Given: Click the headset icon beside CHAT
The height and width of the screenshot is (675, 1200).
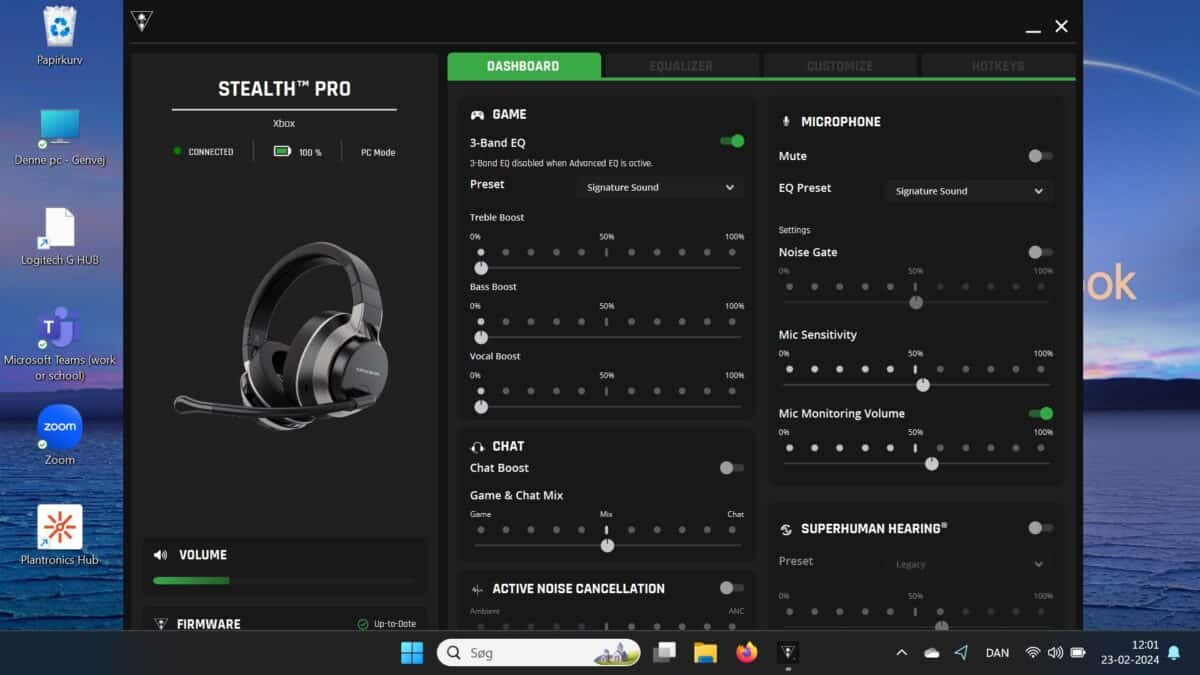Looking at the screenshot, I should pyautogui.click(x=478, y=447).
